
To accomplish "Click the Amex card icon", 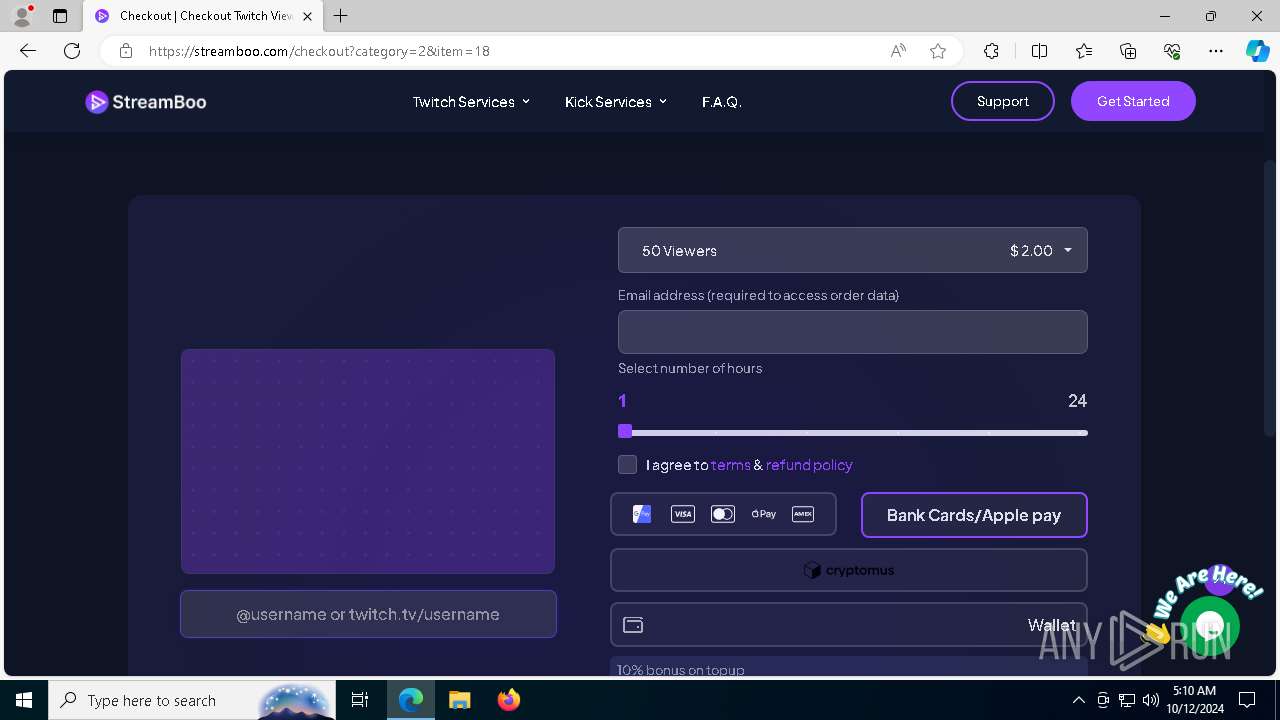I will point(803,514).
